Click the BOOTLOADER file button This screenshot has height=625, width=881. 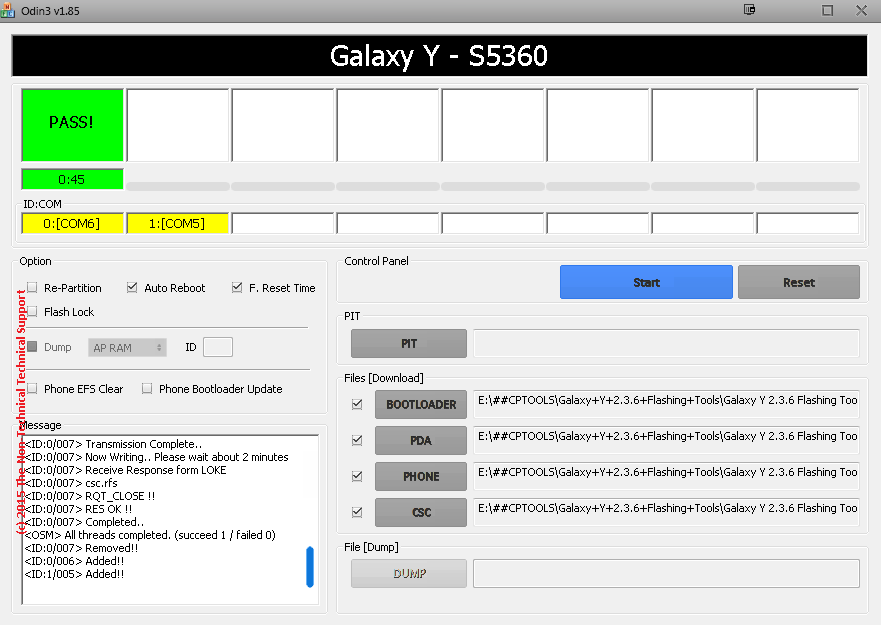[x=421, y=404]
